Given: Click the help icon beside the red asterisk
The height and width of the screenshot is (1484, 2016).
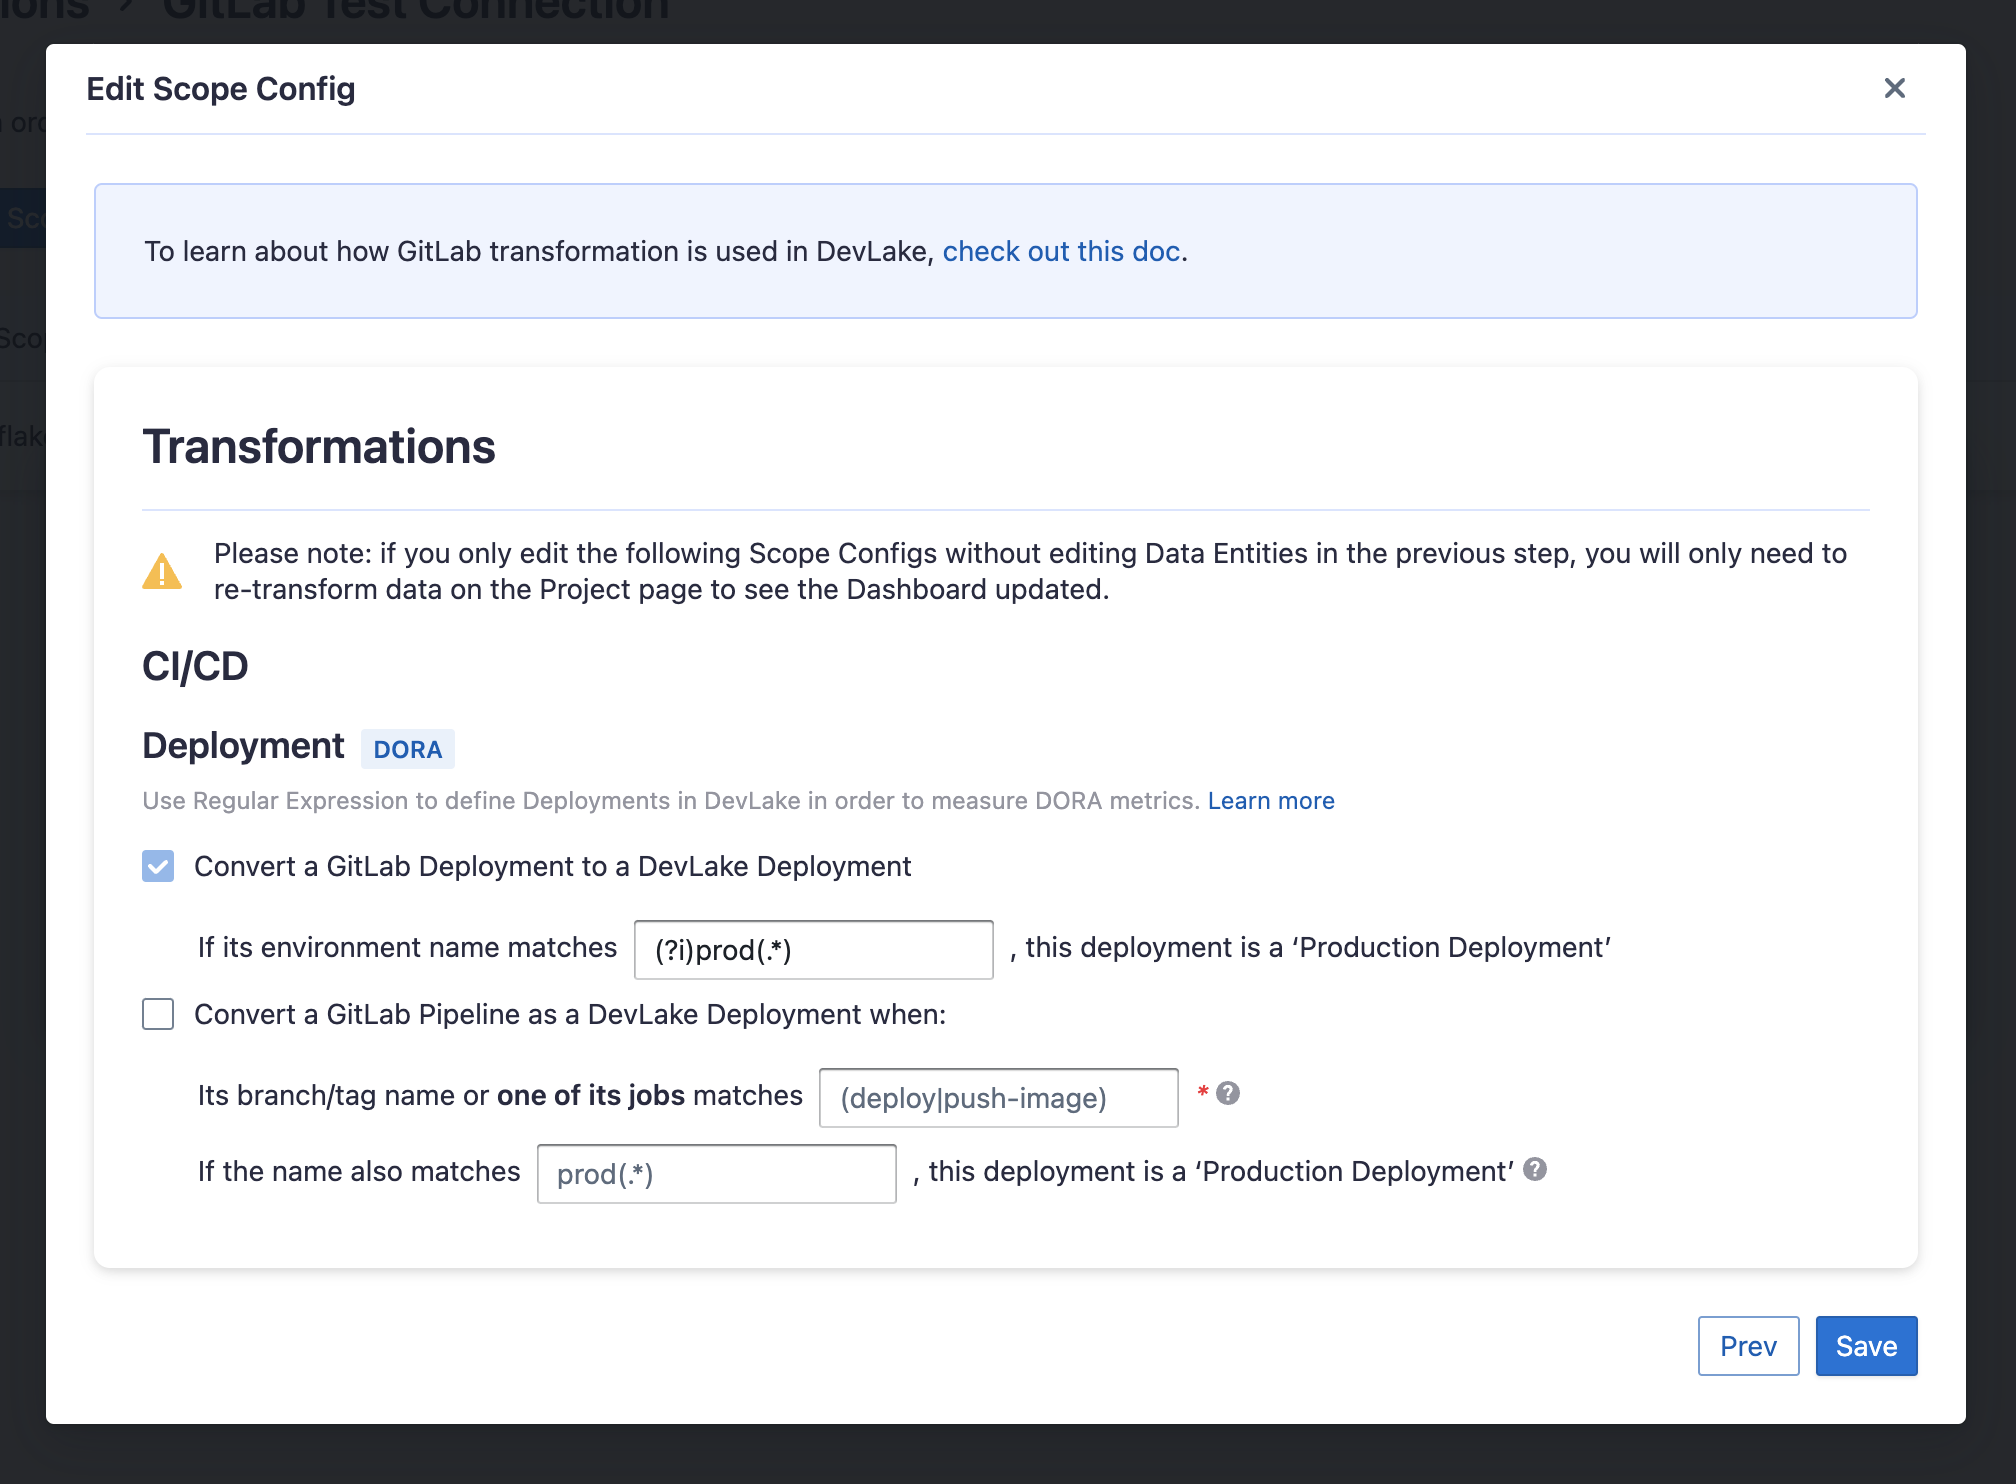Looking at the screenshot, I should [1228, 1094].
